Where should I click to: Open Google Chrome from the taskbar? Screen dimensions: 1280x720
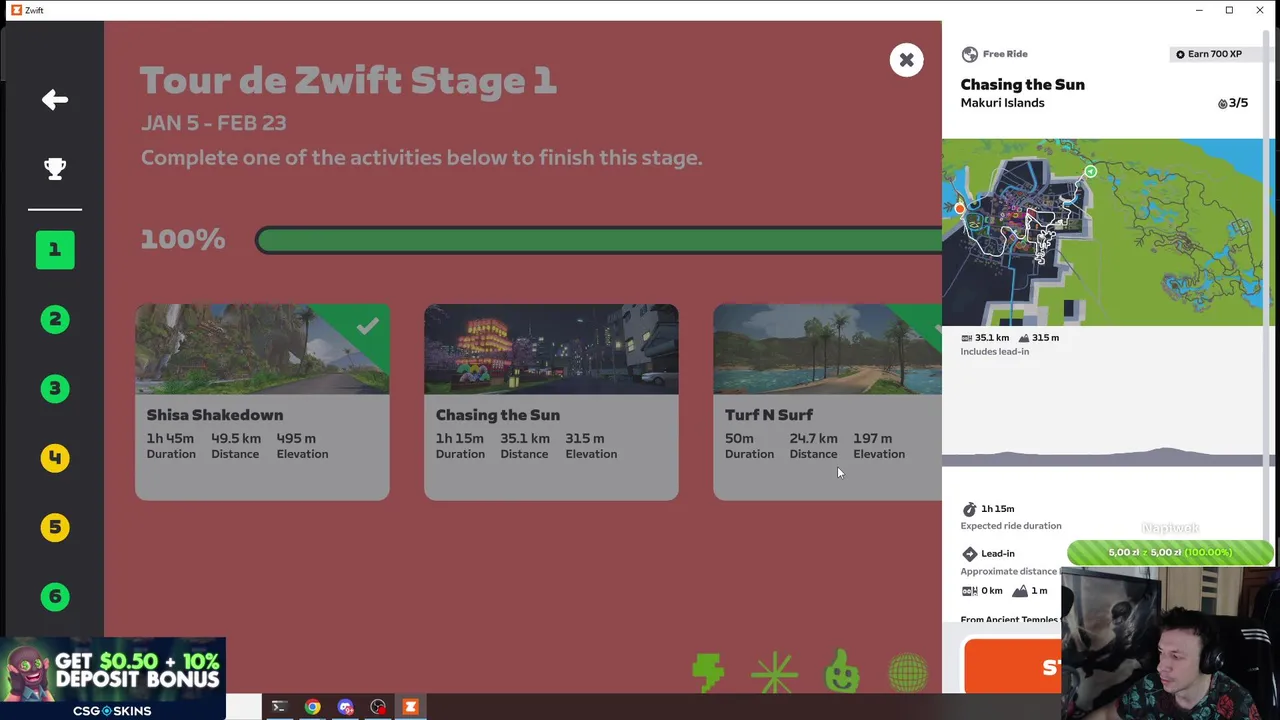click(313, 707)
